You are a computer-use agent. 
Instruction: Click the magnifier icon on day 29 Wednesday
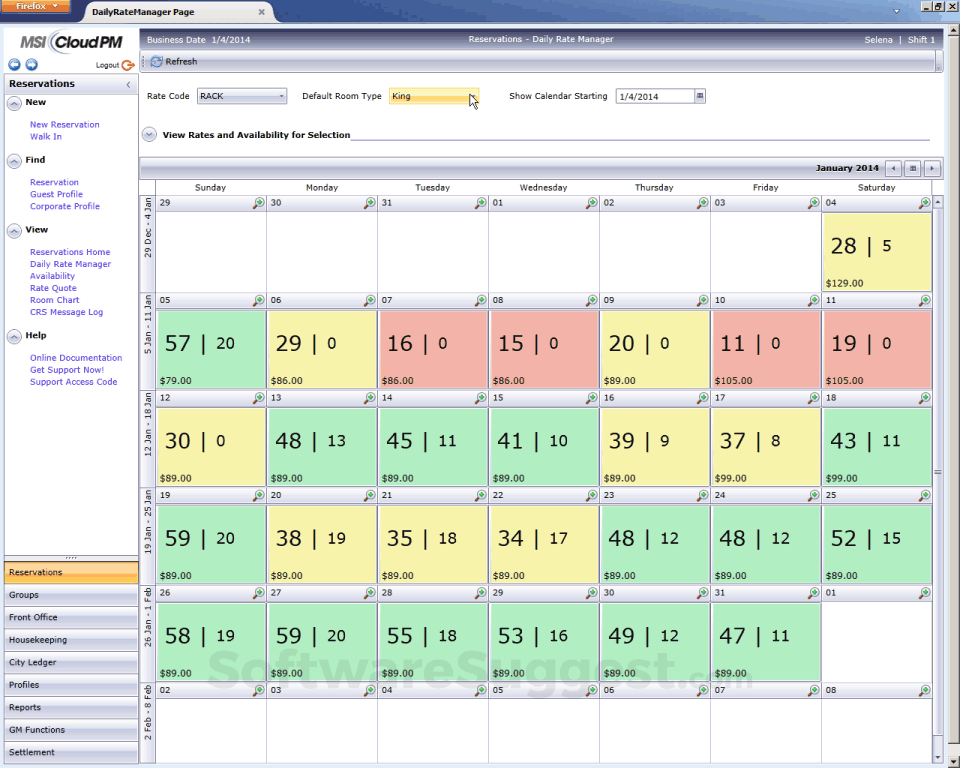591,592
